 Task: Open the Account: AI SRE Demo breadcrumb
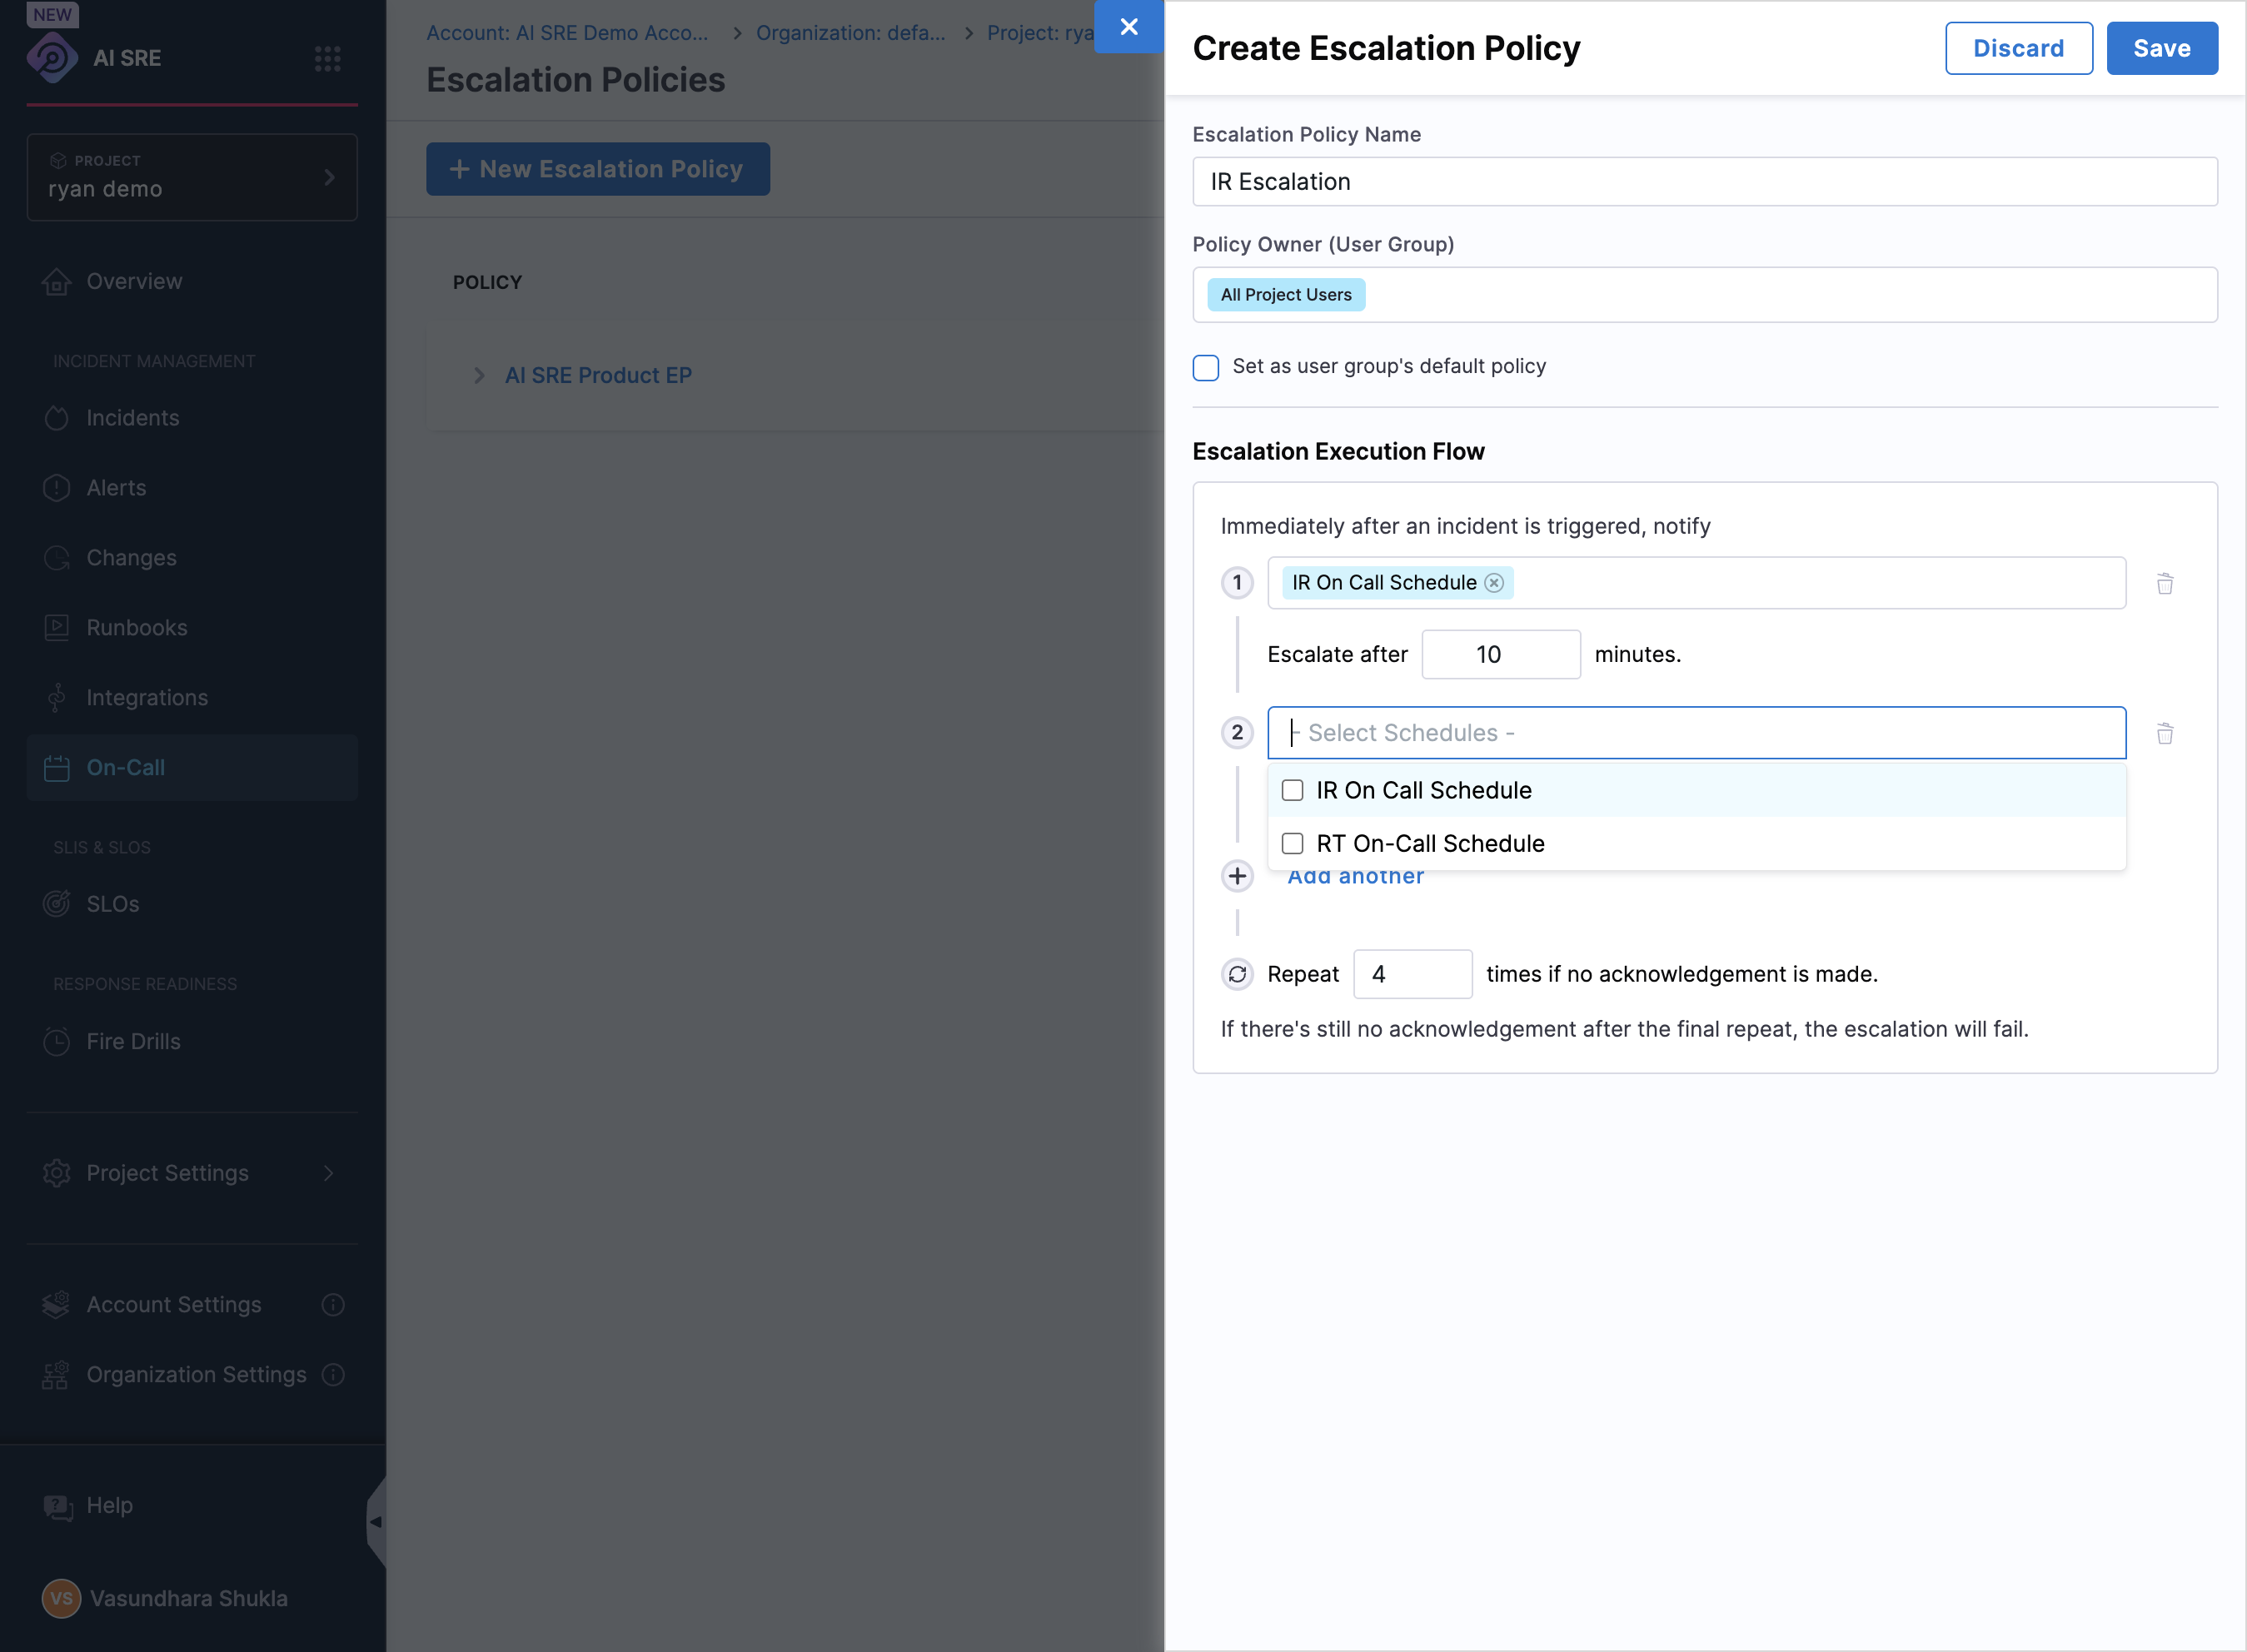(x=567, y=33)
